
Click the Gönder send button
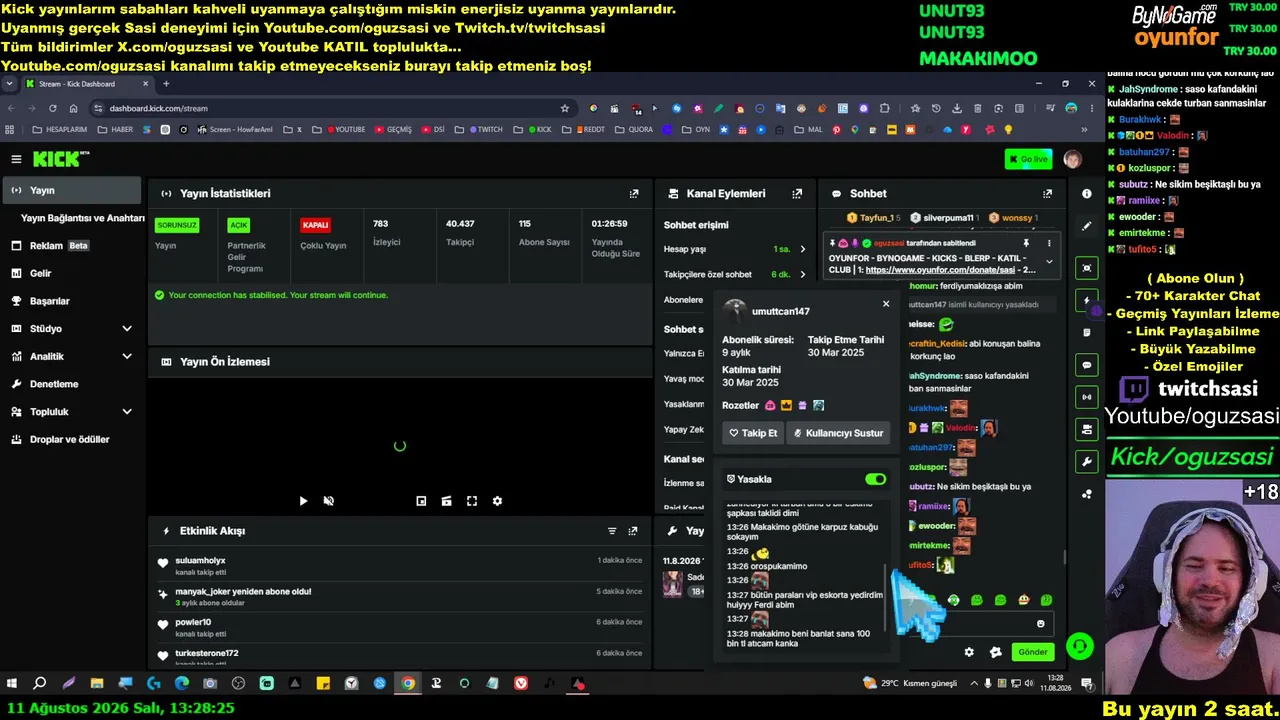tap(1032, 652)
